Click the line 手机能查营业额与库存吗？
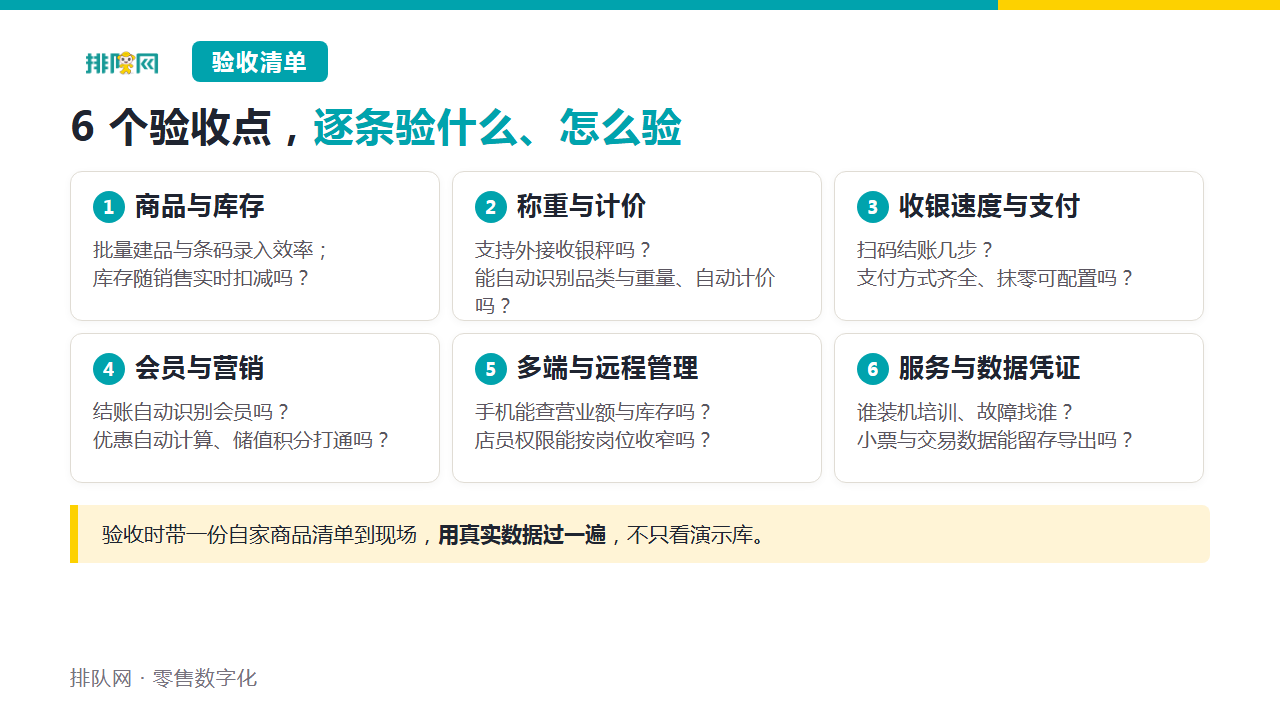Image resolution: width=1280 pixels, height=720 pixels. 594,412
